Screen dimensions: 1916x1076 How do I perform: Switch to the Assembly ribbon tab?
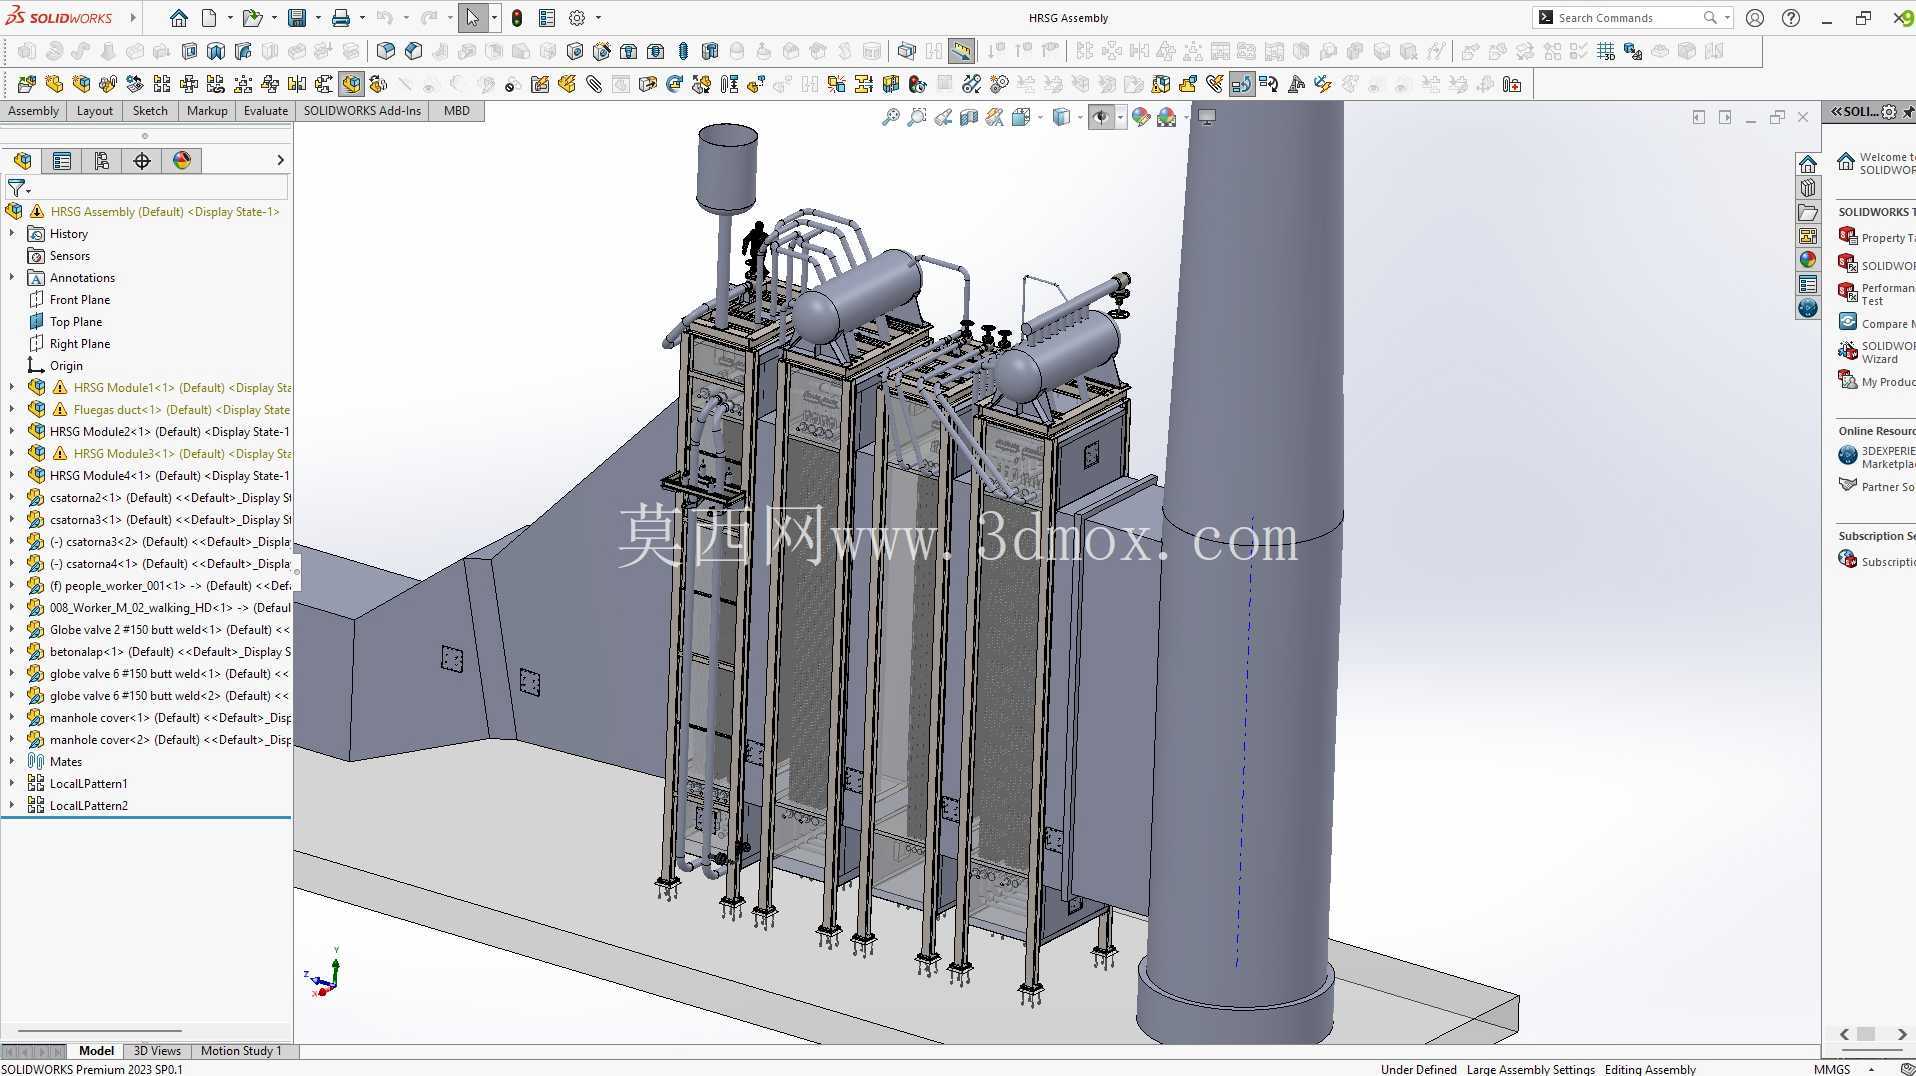(x=33, y=111)
